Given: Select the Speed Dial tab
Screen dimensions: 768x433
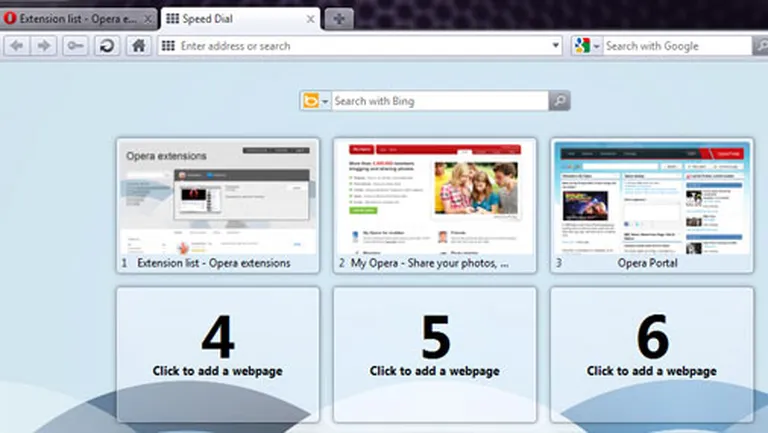Looking at the screenshot, I should click(240, 19).
